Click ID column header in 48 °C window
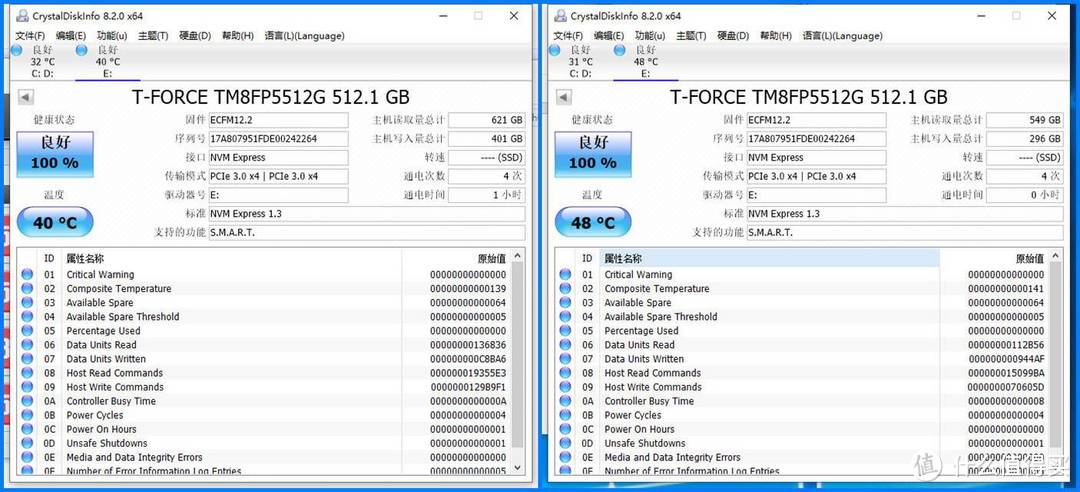Viewport: 1080px width, 492px height. [586, 258]
